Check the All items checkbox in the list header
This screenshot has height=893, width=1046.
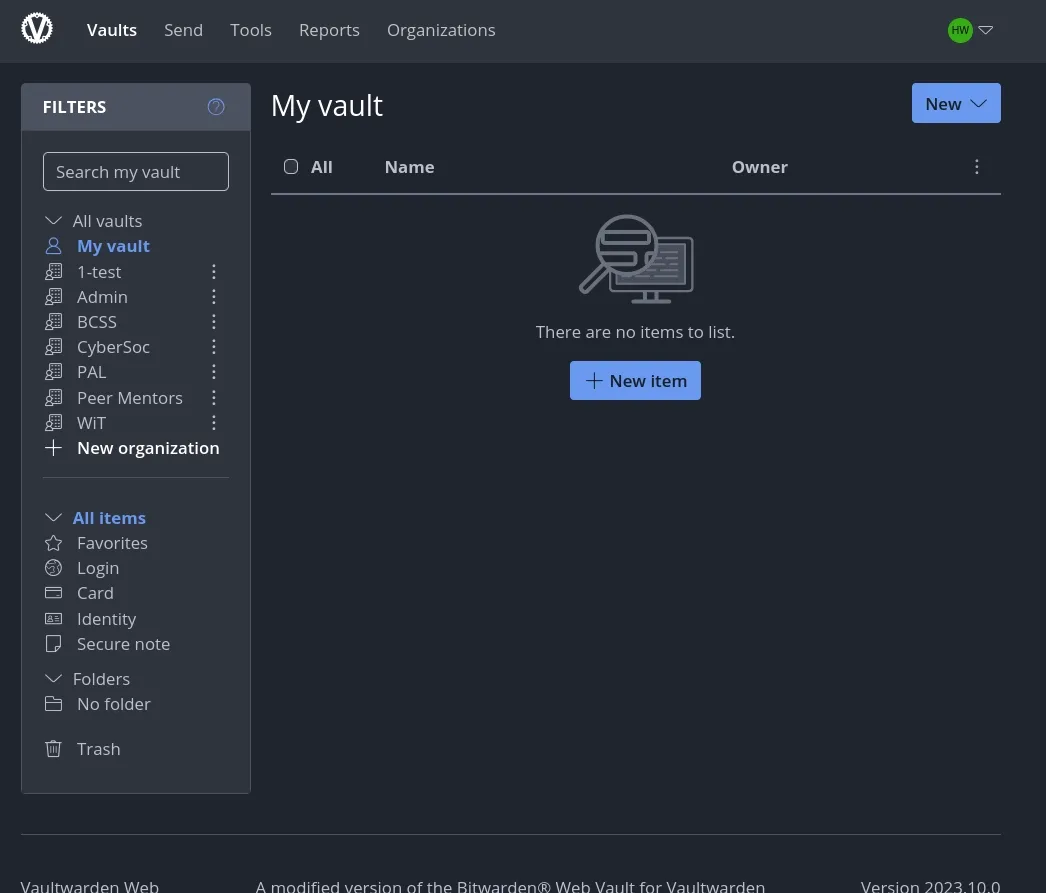[x=291, y=166]
